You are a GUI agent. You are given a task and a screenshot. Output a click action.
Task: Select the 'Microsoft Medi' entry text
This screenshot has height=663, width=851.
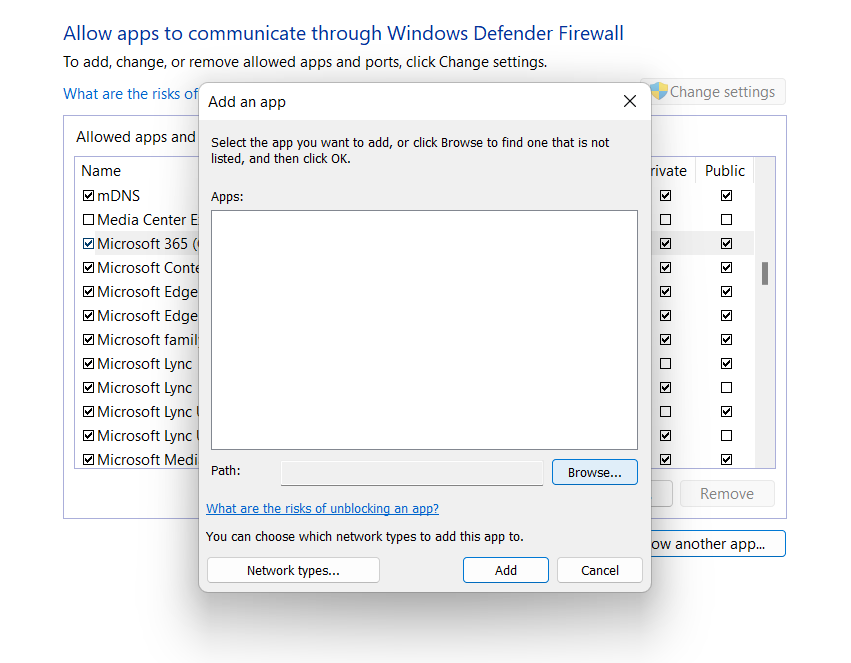coord(148,460)
